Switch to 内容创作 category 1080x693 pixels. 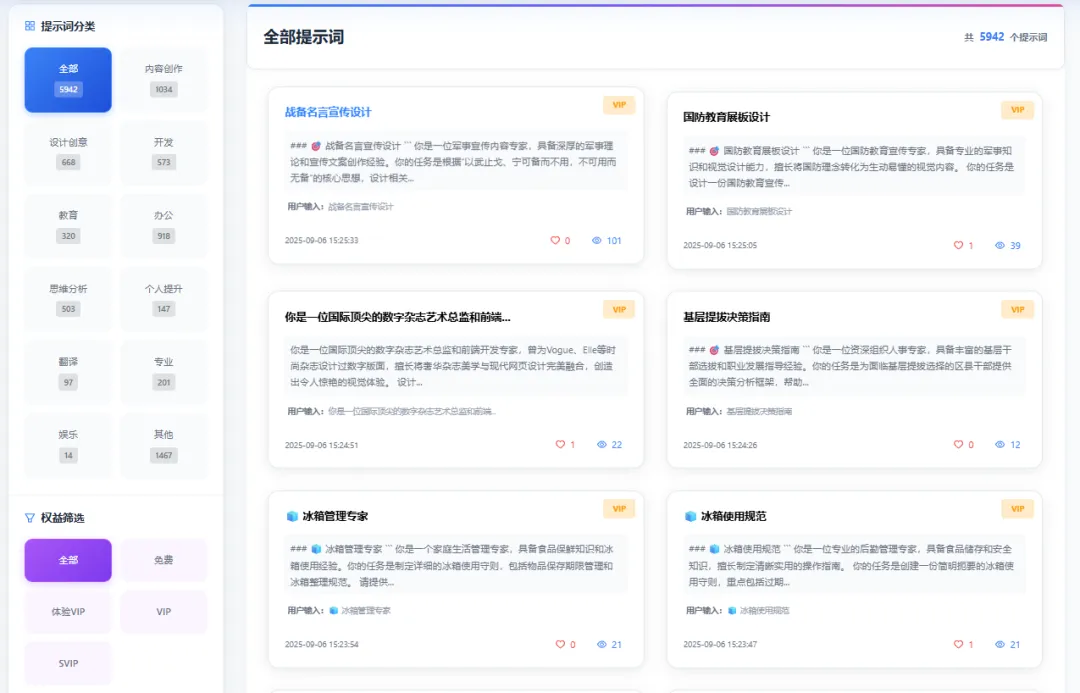tap(163, 79)
